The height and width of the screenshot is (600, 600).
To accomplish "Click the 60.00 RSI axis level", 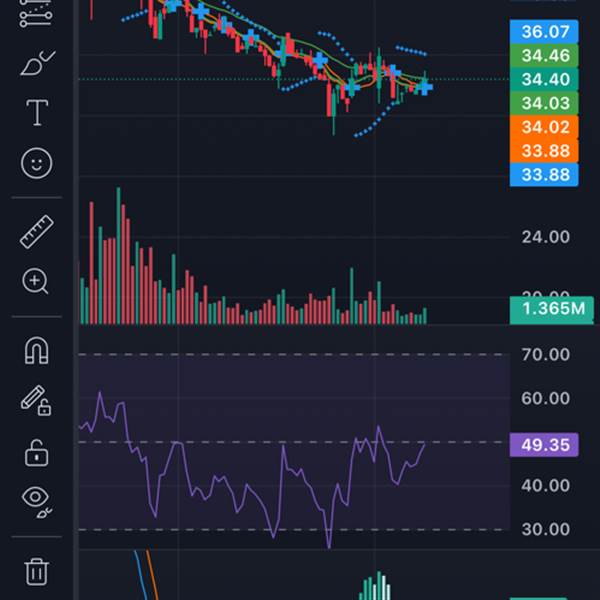I will (x=545, y=398).
